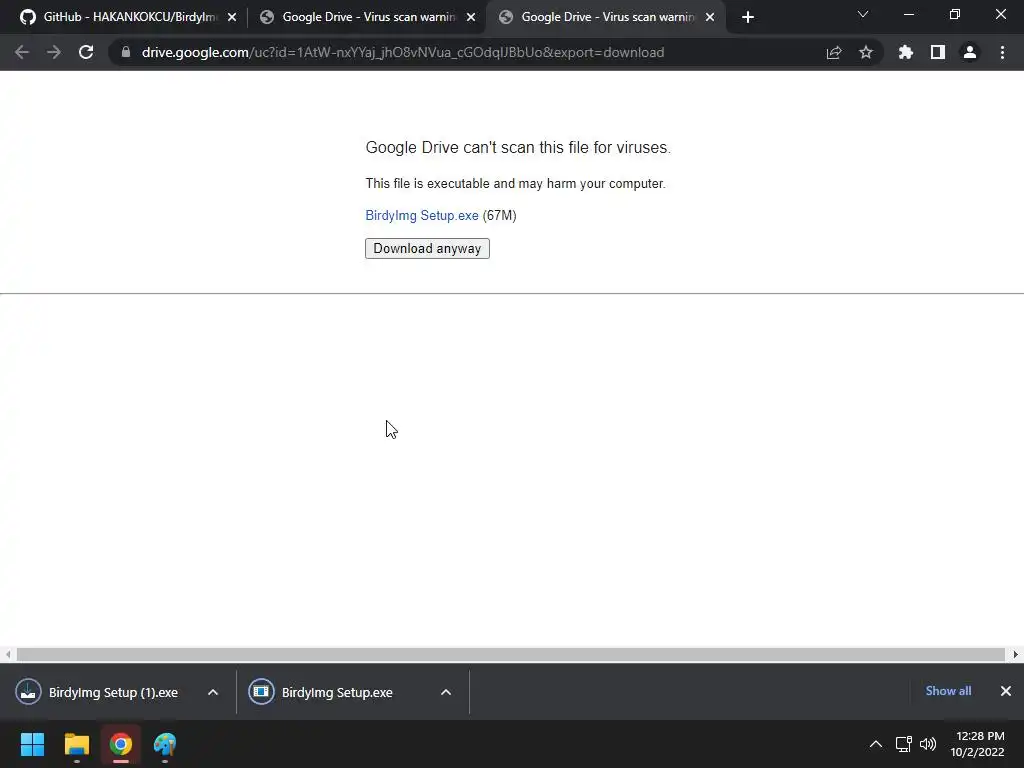The image size is (1024, 768).
Task: Open the Chrome profile menu
Action: click(970, 52)
